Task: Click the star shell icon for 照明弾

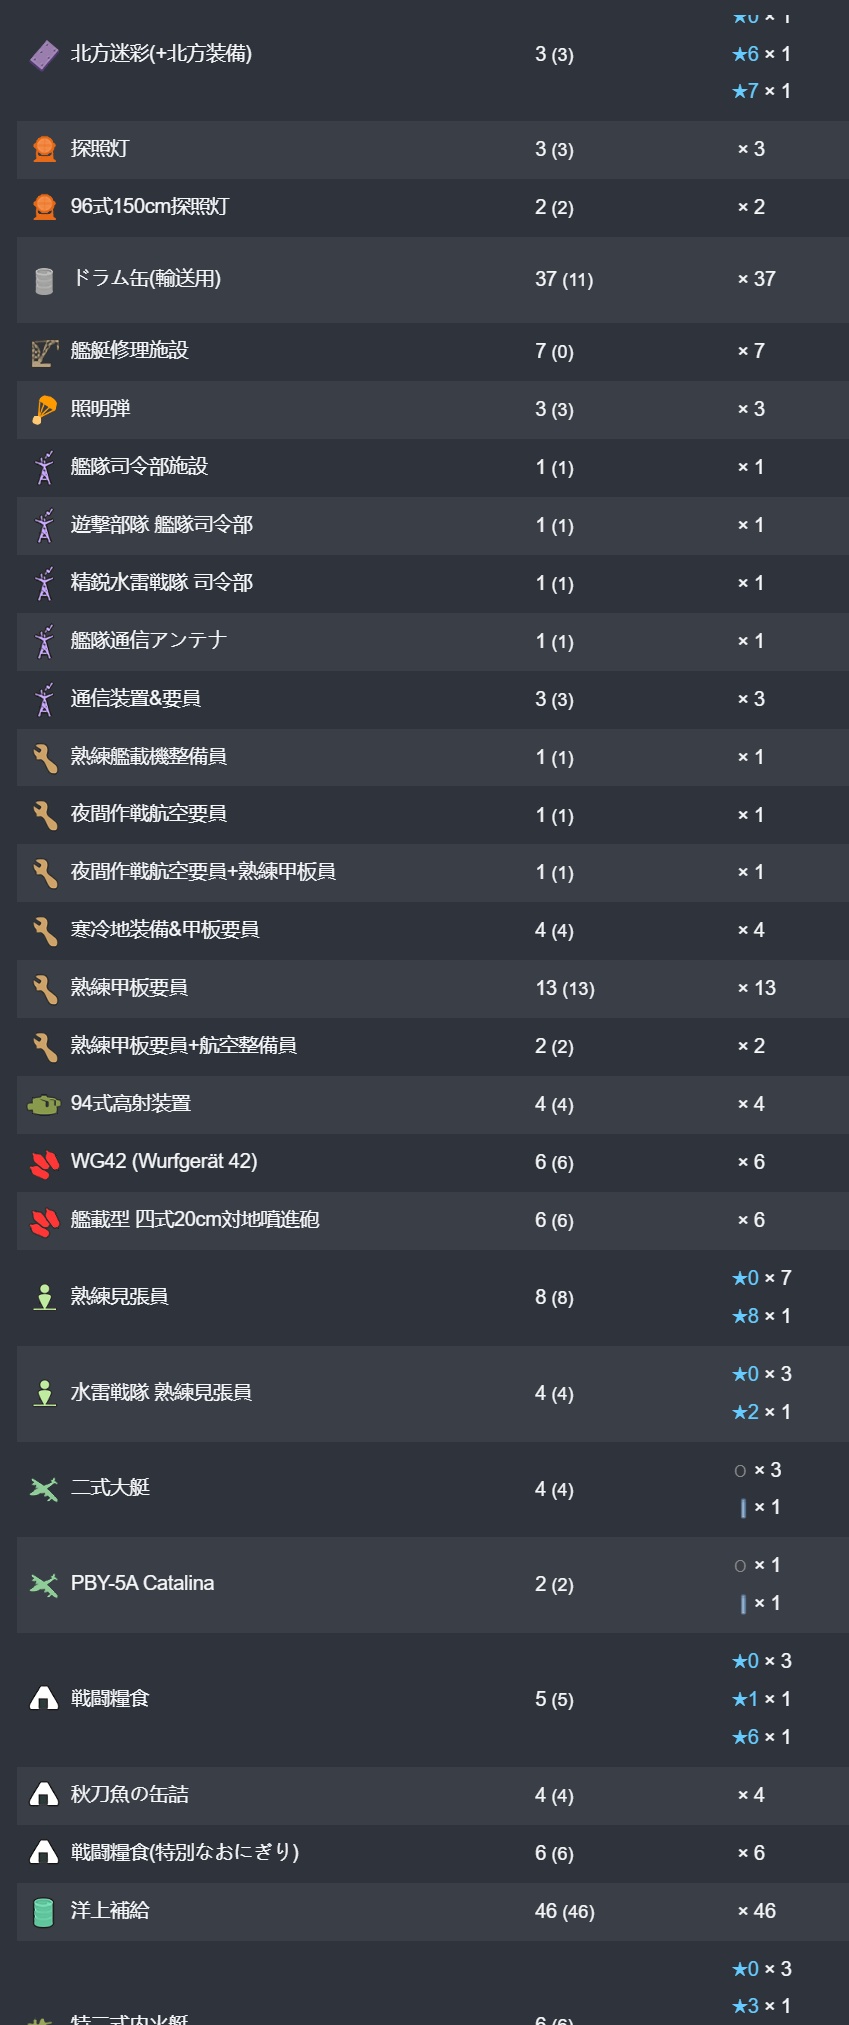Action: click(x=44, y=409)
